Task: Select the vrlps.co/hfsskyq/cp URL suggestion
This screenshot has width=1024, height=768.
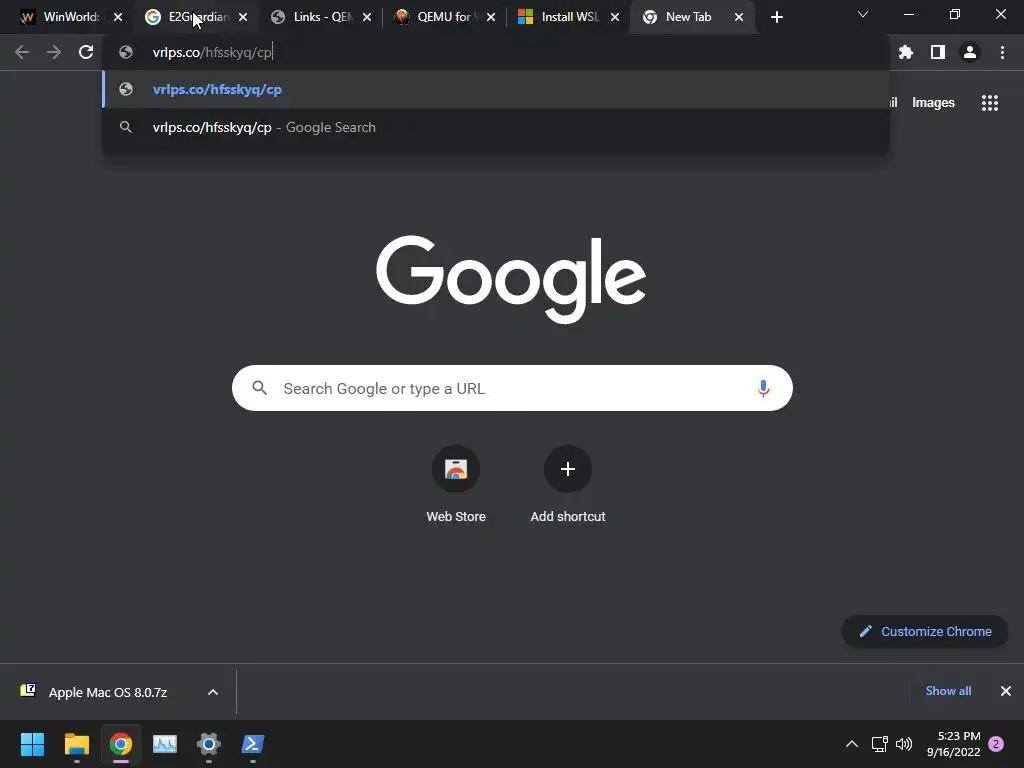Action: tap(496, 89)
